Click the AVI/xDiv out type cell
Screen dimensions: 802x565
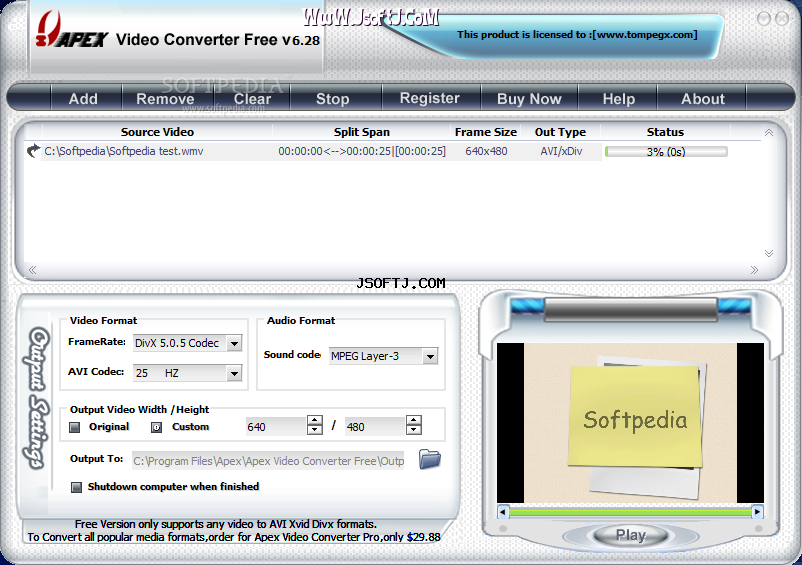561,151
